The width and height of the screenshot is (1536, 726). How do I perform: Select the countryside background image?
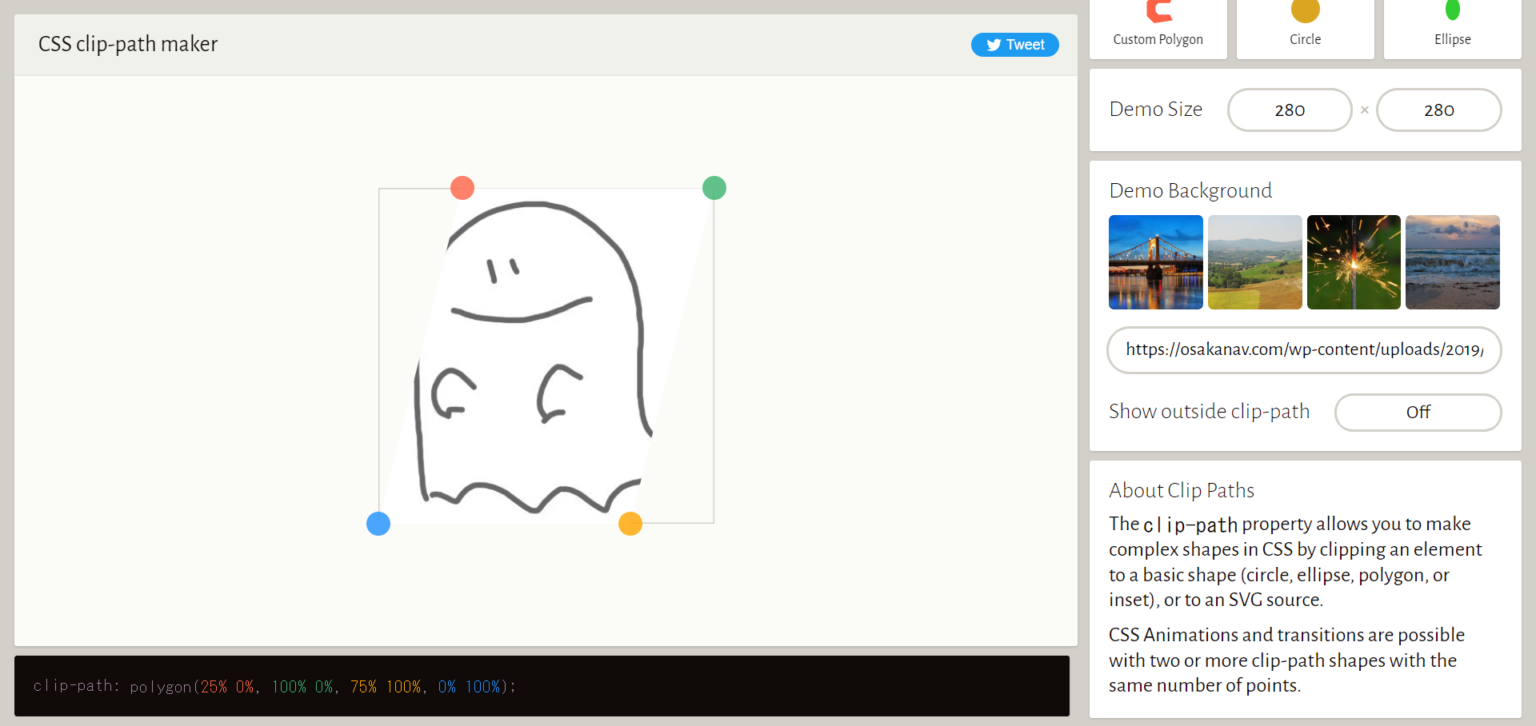1254,262
